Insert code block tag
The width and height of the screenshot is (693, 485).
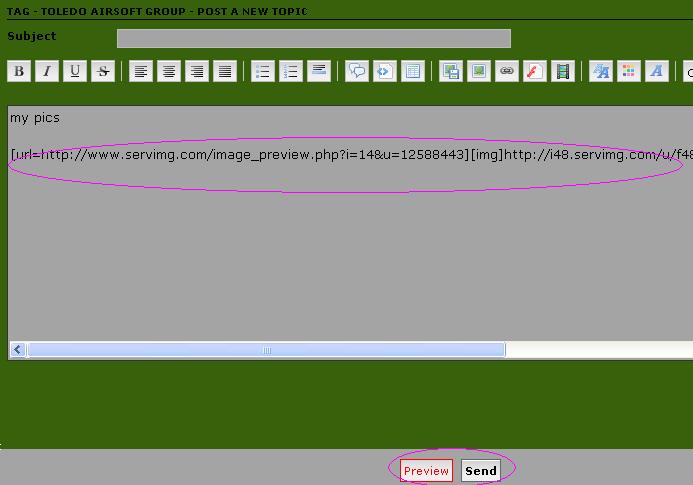click(x=385, y=71)
